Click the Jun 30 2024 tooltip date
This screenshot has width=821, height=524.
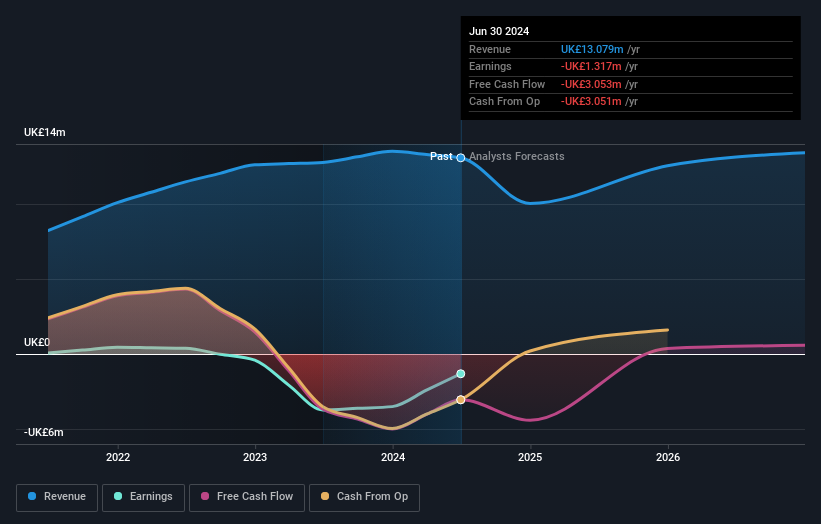499,31
